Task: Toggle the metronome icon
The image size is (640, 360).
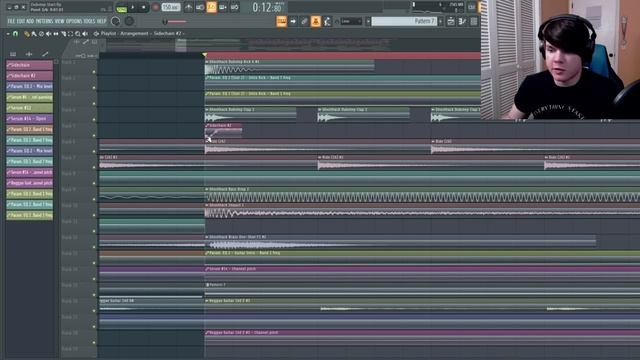Action: click(188, 7)
